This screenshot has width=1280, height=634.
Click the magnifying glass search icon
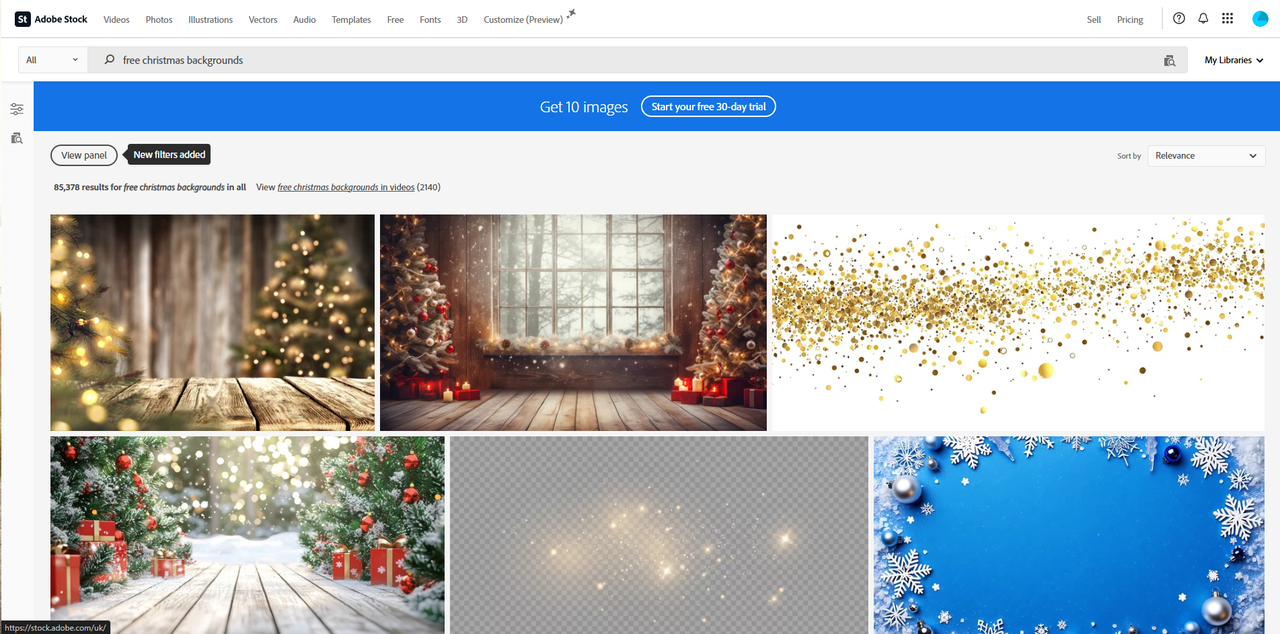point(106,60)
